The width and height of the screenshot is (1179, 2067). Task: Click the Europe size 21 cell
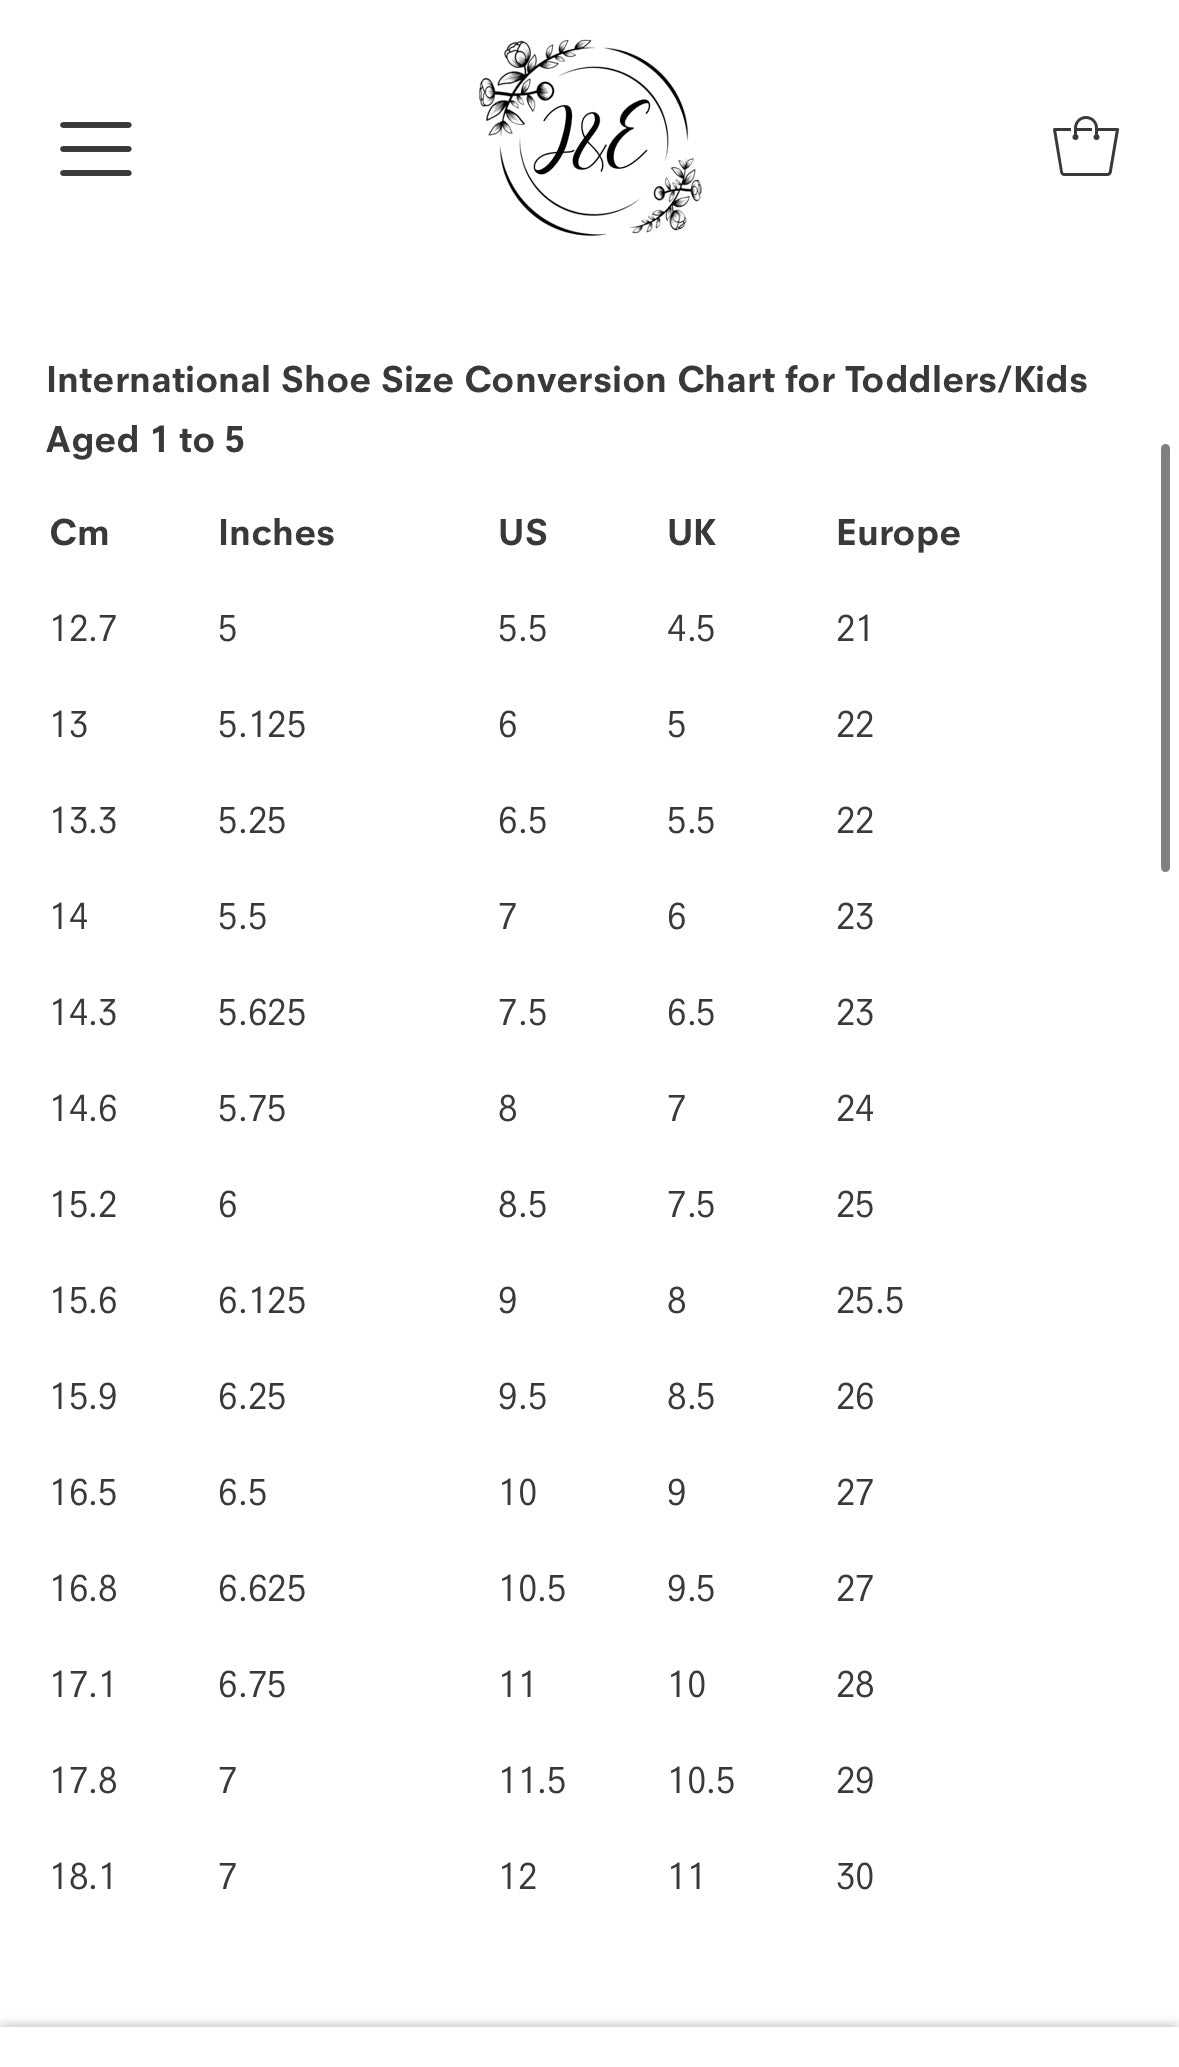point(854,629)
